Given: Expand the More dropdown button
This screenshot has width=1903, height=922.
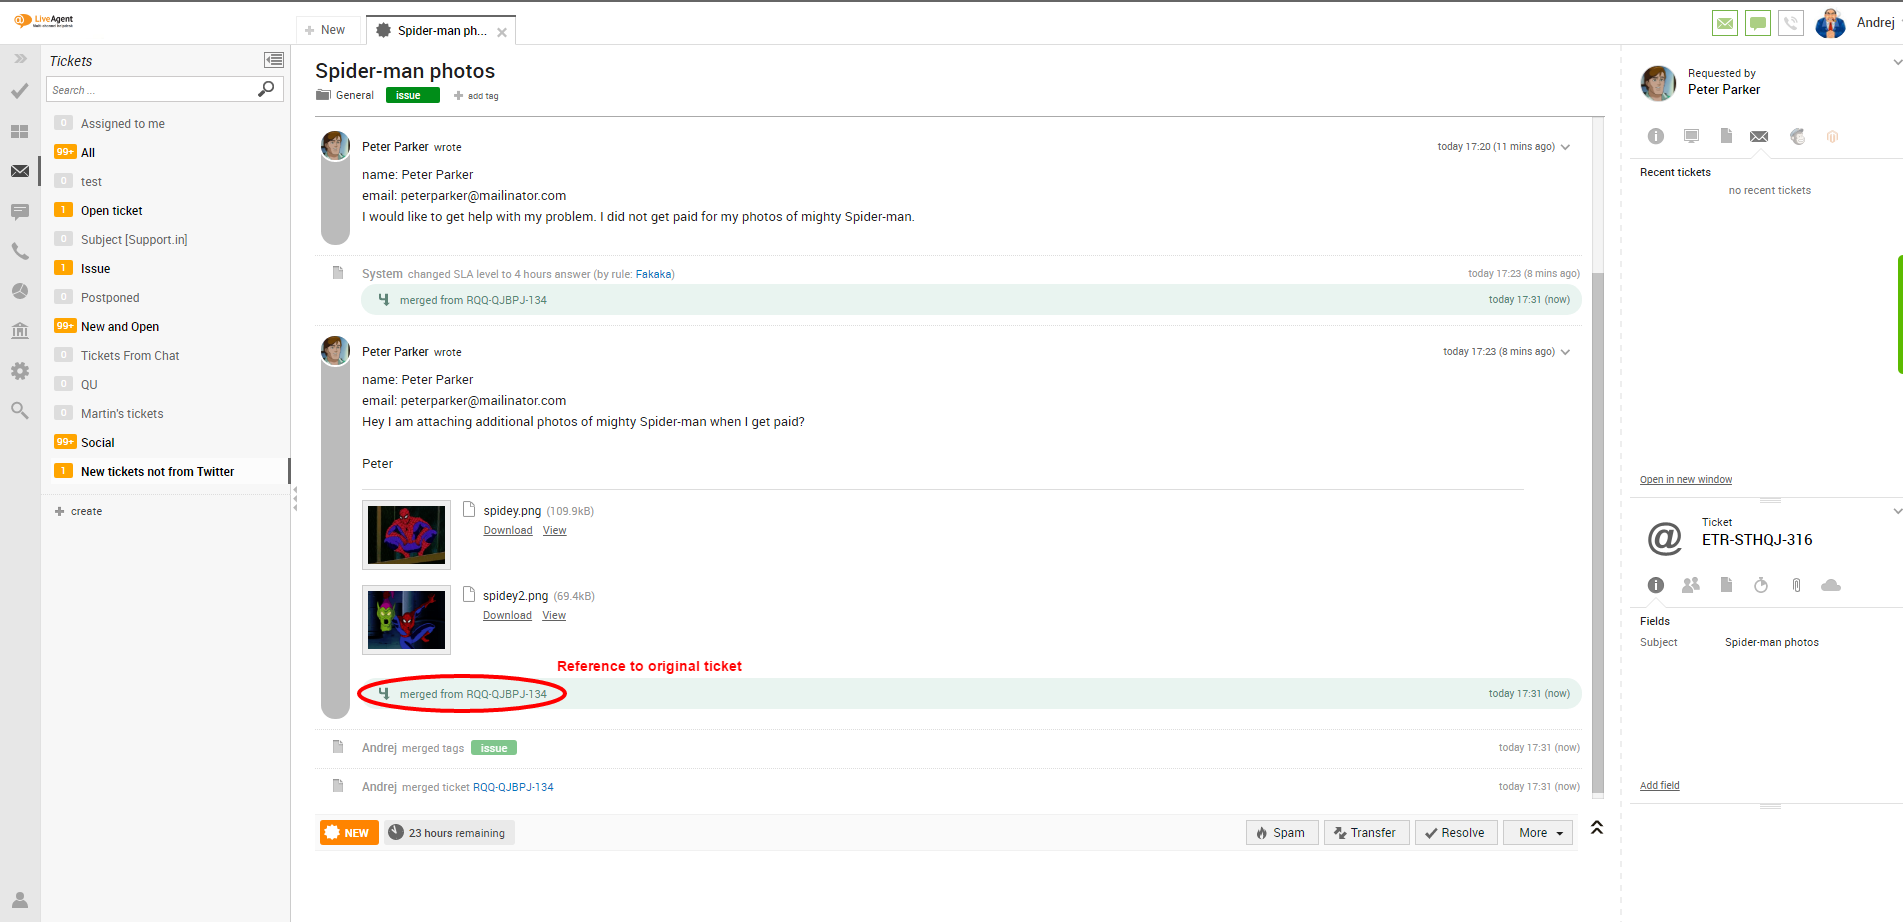Looking at the screenshot, I should (x=1538, y=833).
